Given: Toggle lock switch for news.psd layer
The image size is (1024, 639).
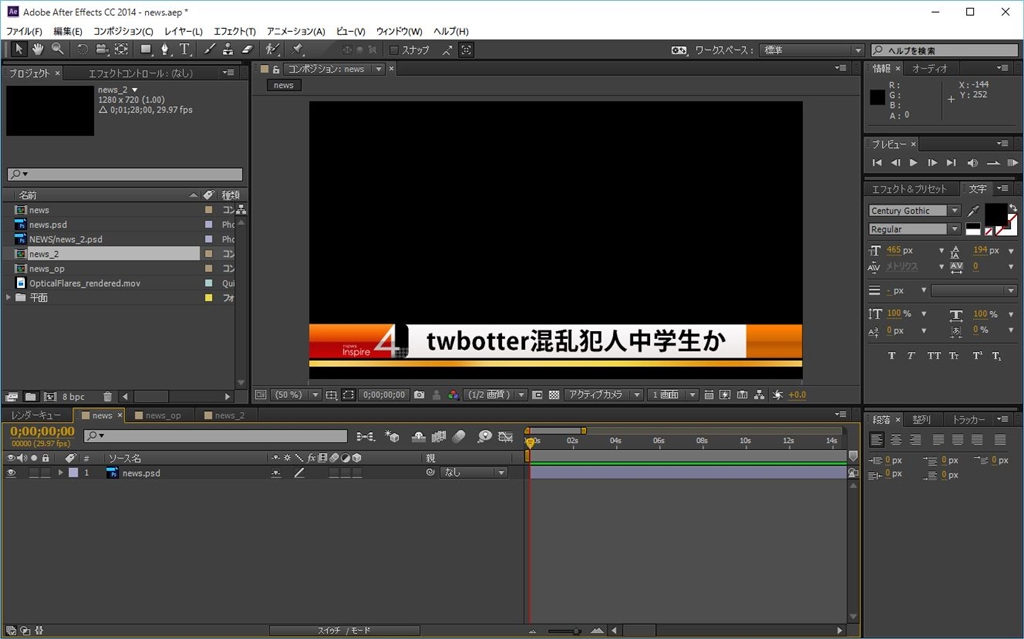Looking at the screenshot, I should (x=45, y=473).
